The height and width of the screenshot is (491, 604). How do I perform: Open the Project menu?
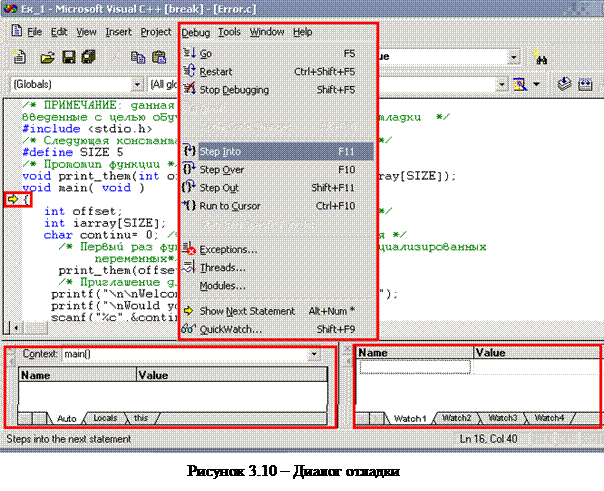[x=156, y=32]
